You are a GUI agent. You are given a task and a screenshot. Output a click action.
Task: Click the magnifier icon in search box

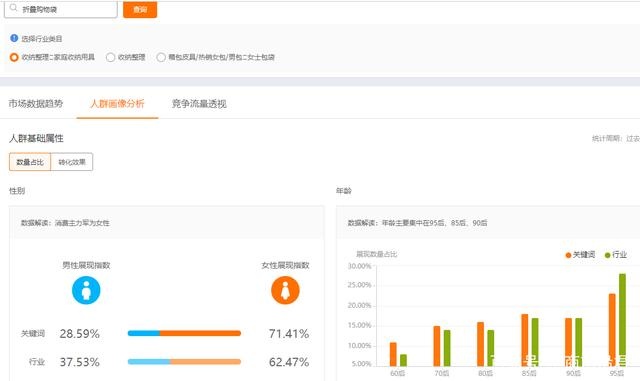click(x=13, y=8)
